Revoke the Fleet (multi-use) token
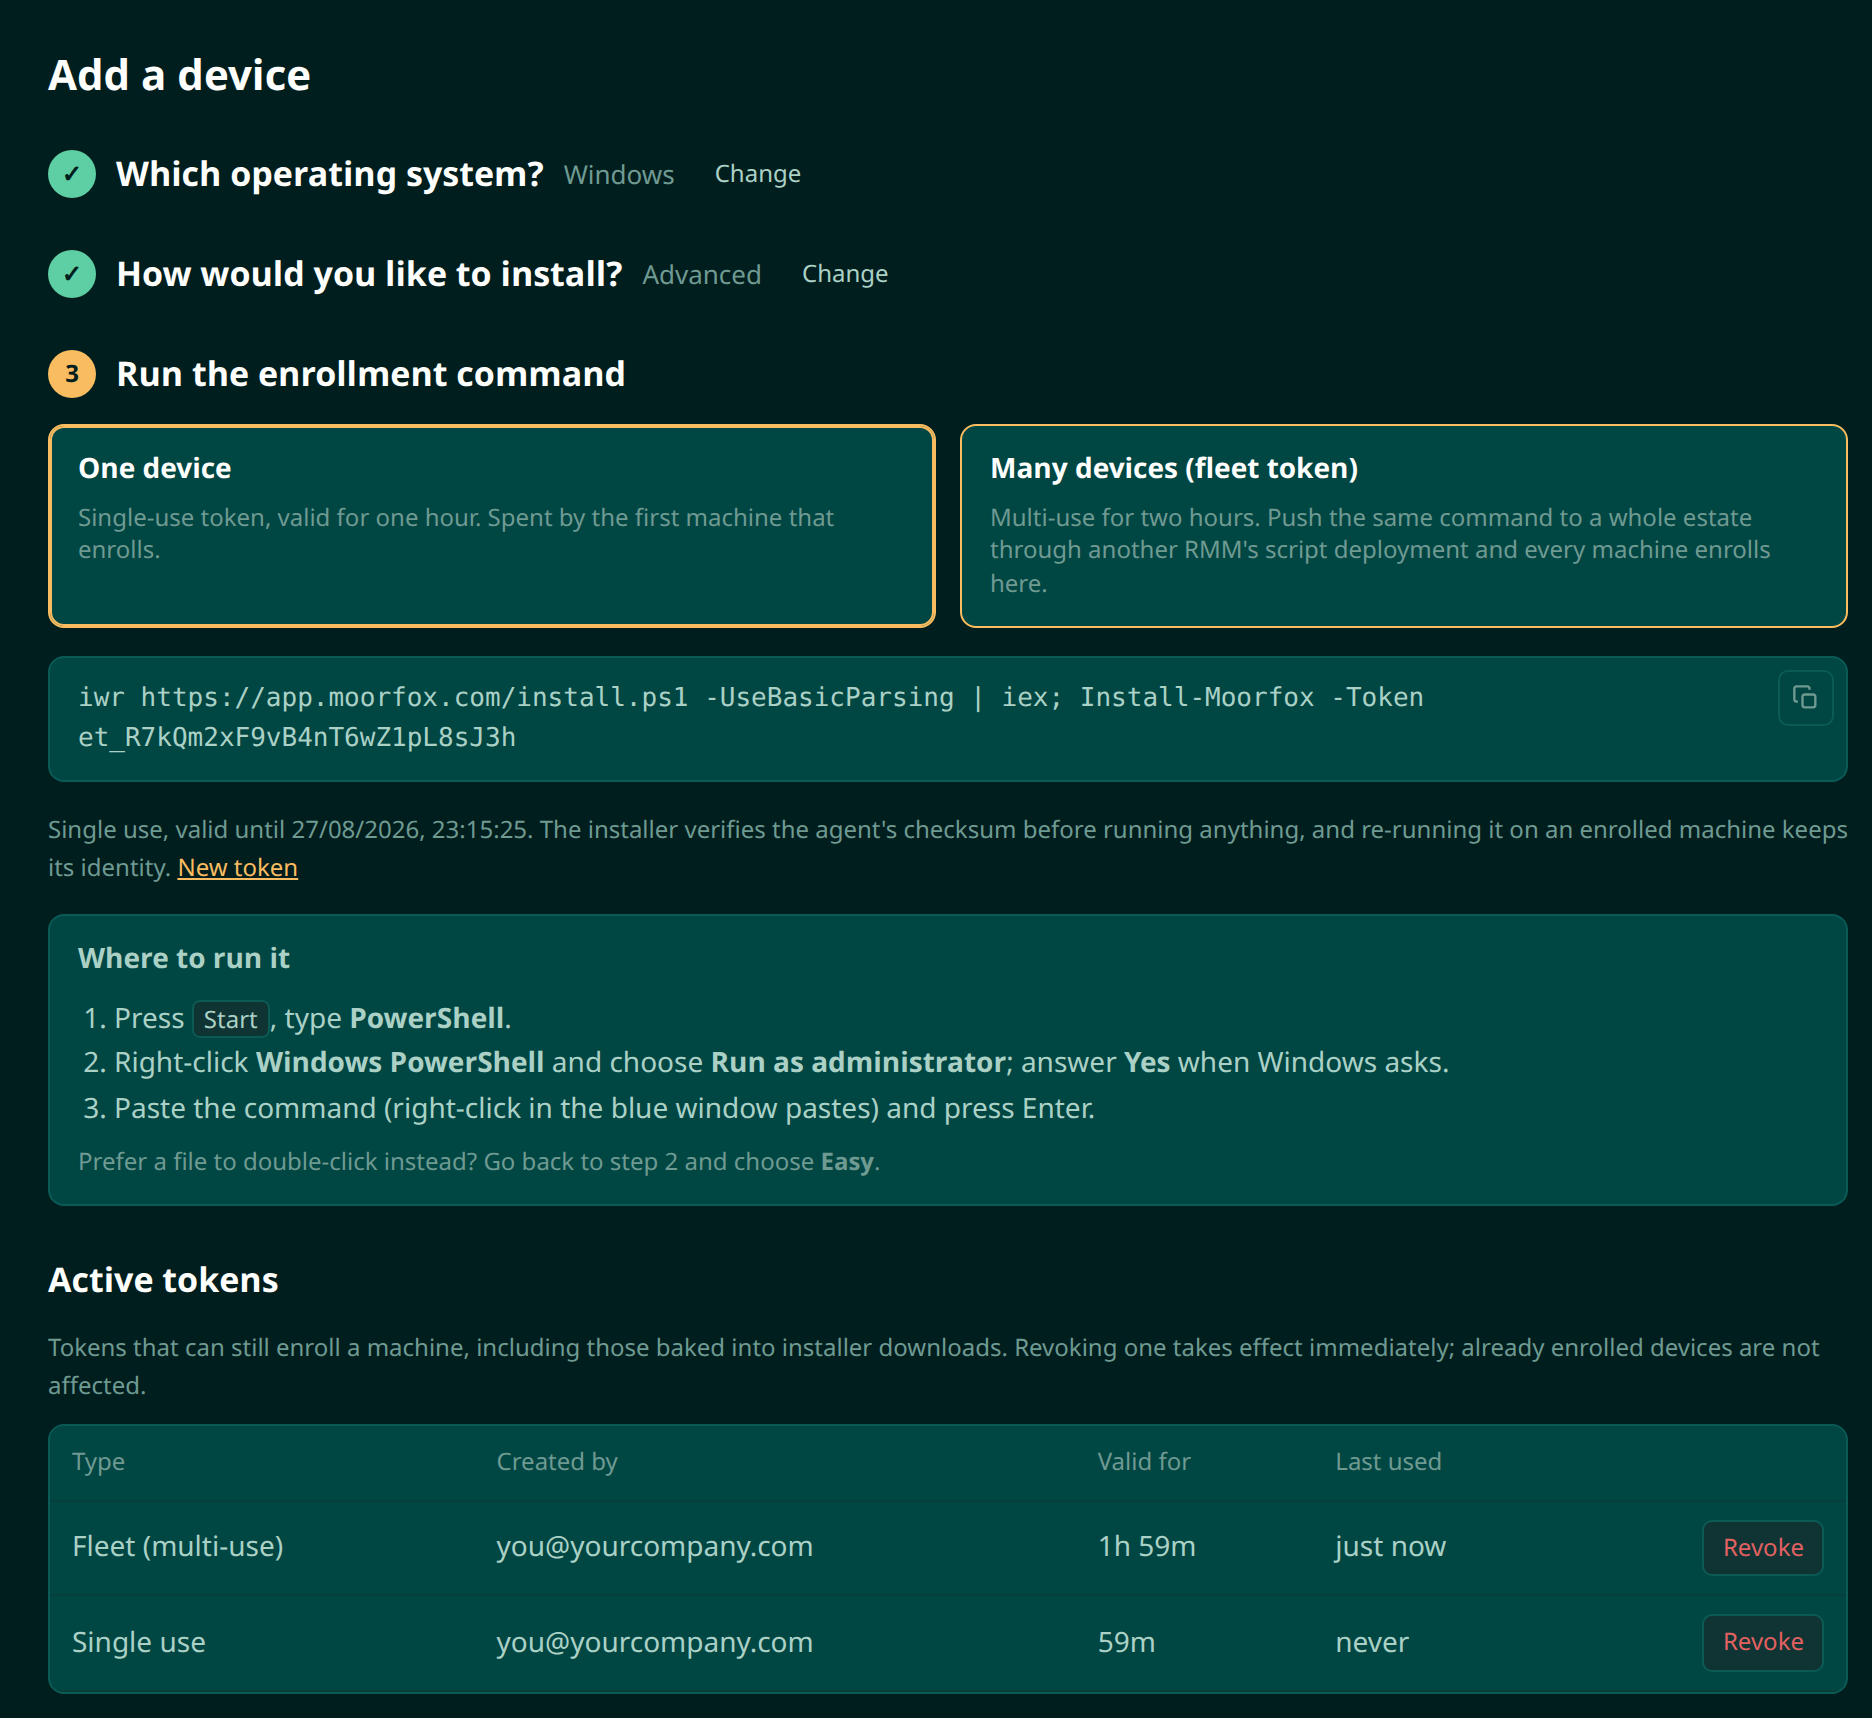Viewport: 1872px width, 1718px height. pyautogui.click(x=1762, y=1548)
